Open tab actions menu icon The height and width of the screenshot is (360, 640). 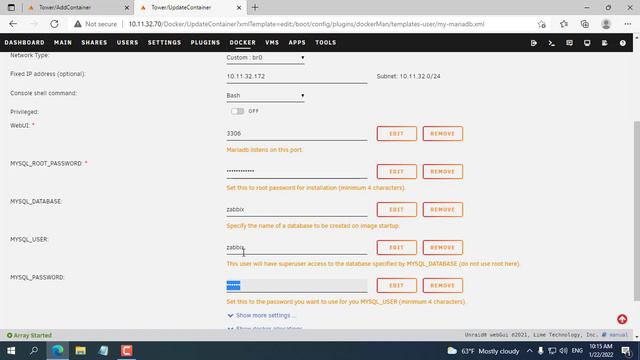(11, 7)
